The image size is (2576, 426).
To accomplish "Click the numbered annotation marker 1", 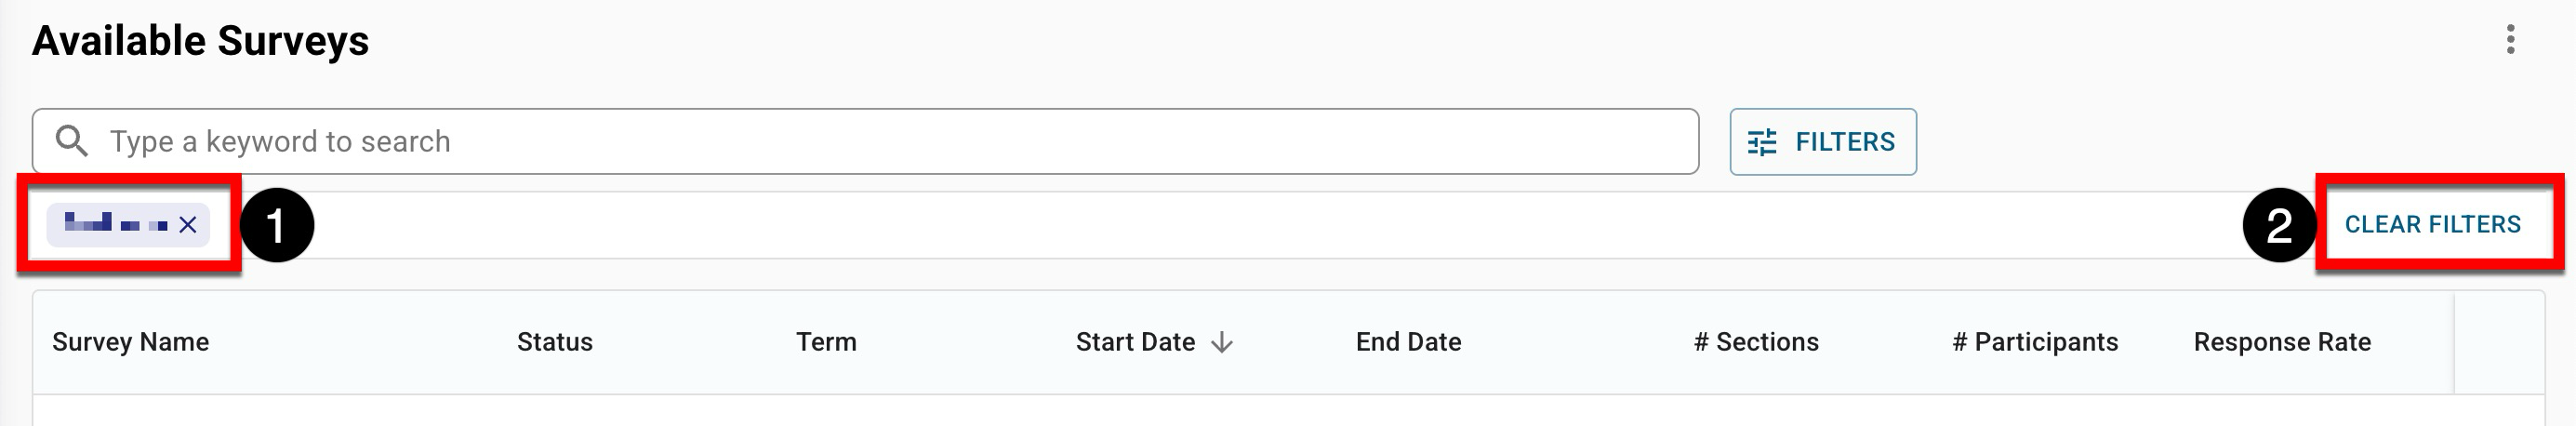I will pos(277,225).
